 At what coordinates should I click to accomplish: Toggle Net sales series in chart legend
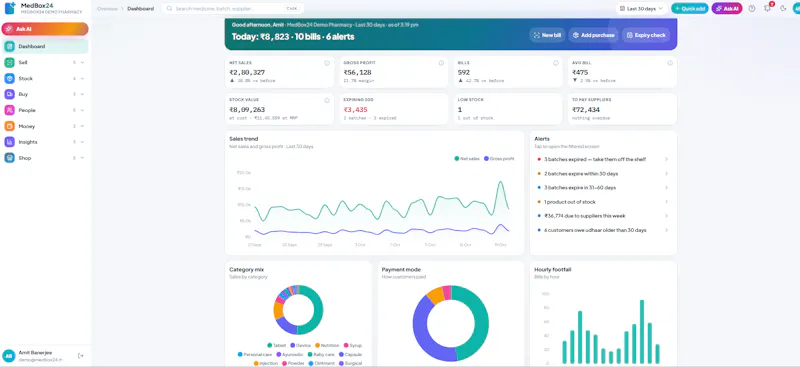(467, 159)
